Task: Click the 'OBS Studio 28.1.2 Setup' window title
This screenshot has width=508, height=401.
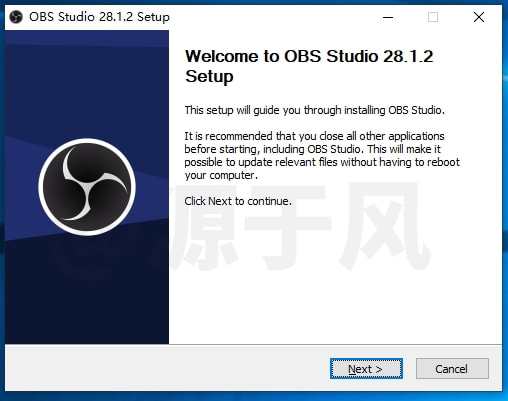Action: click(99, 17)
